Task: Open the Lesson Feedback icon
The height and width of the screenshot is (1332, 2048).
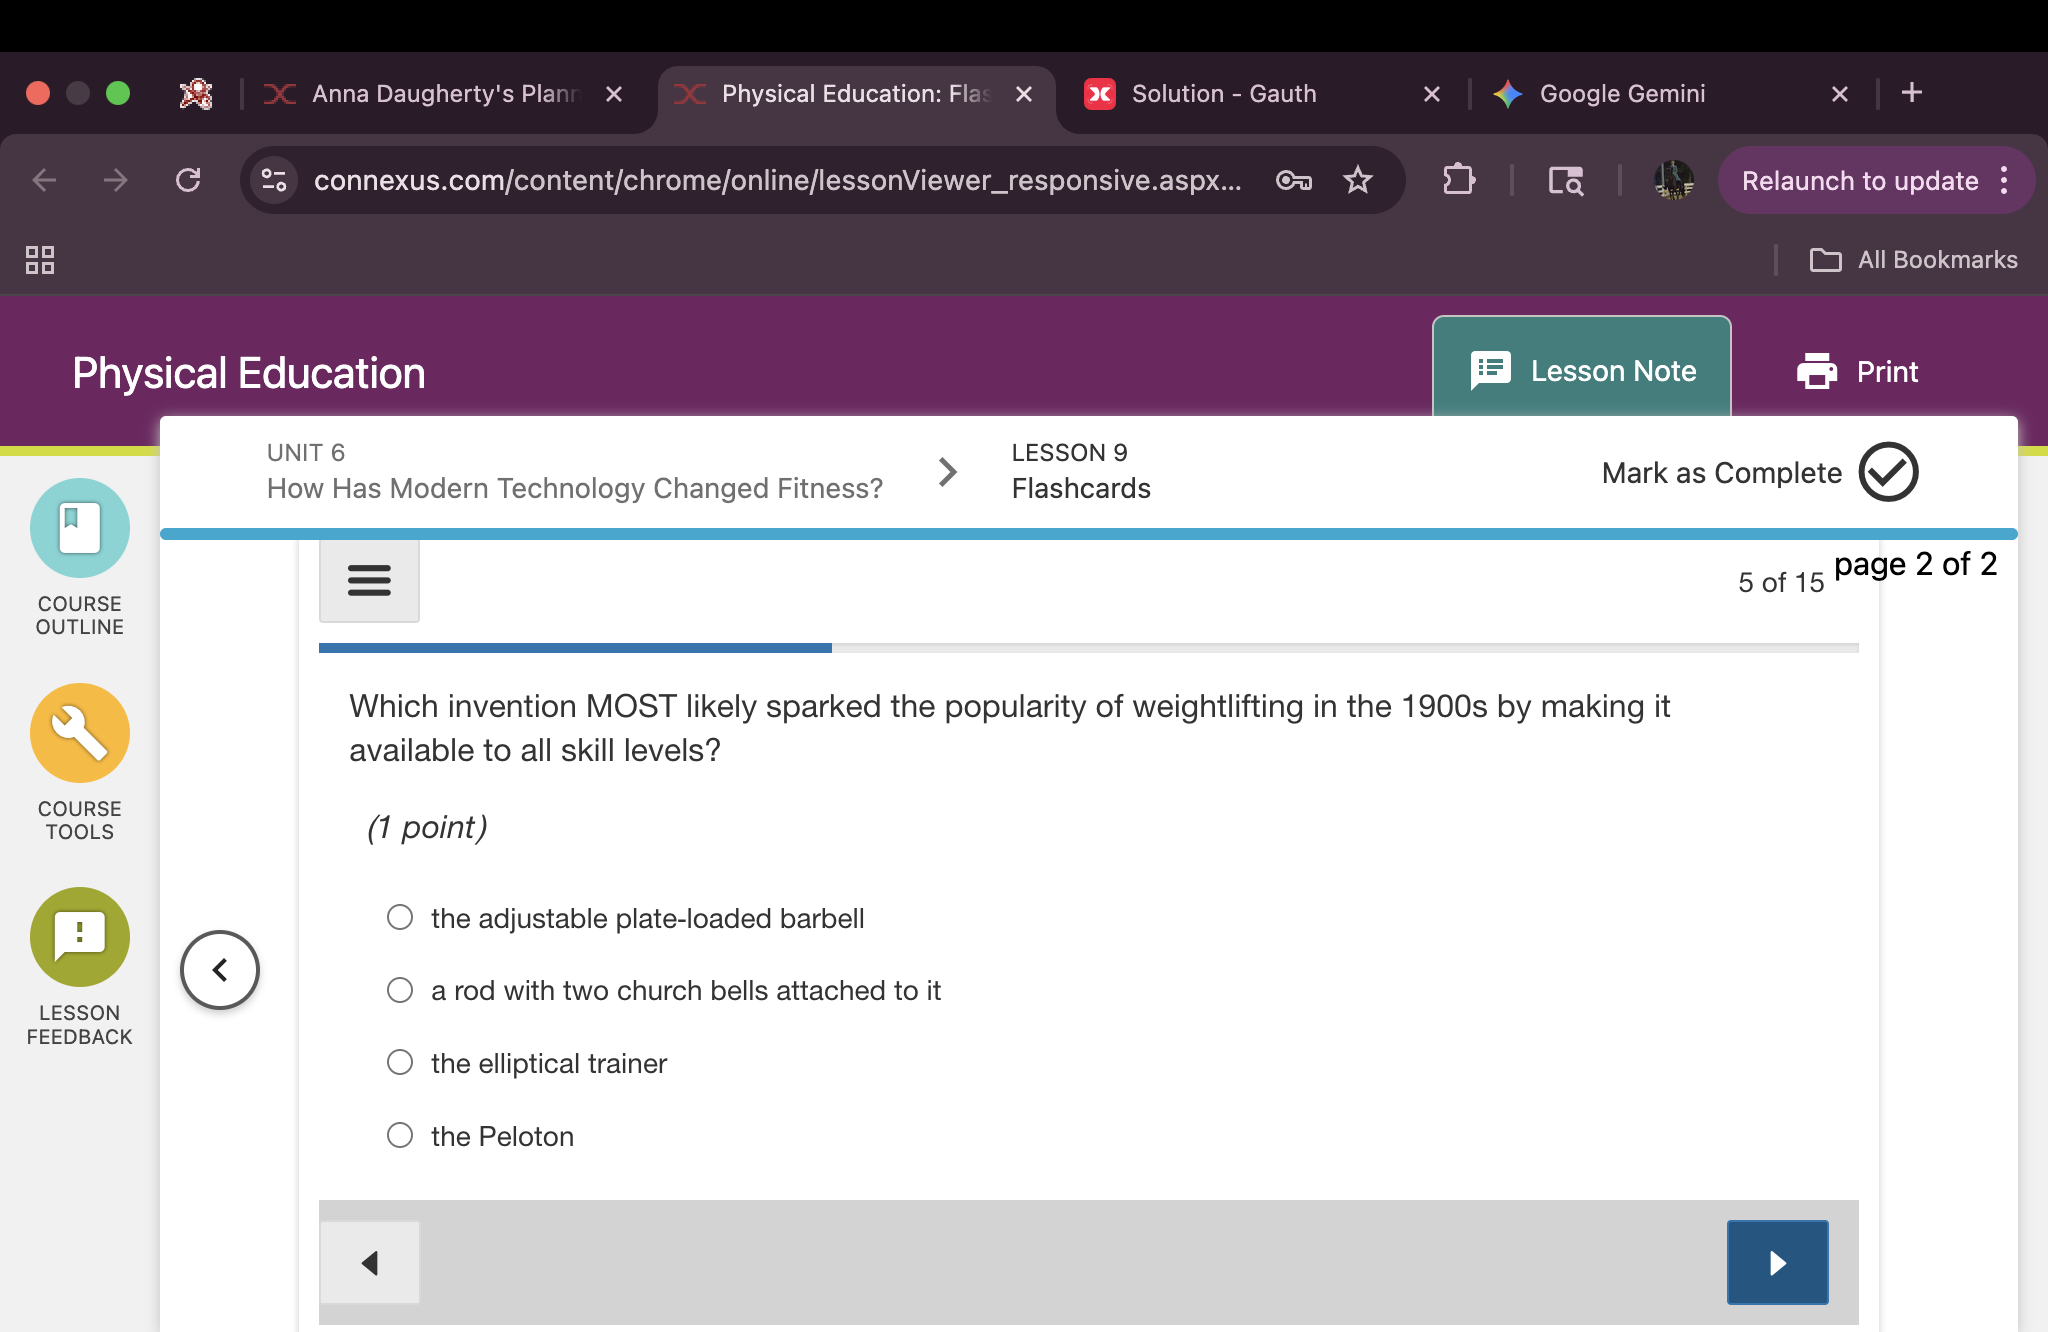Action: click(x=80, y=937)
